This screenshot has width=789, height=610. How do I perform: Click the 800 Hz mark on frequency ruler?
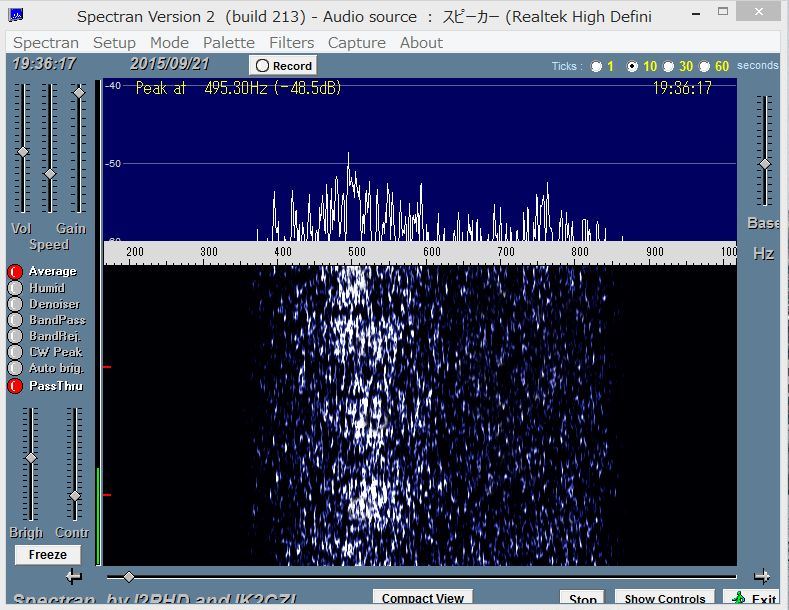[x=580, y=252]
